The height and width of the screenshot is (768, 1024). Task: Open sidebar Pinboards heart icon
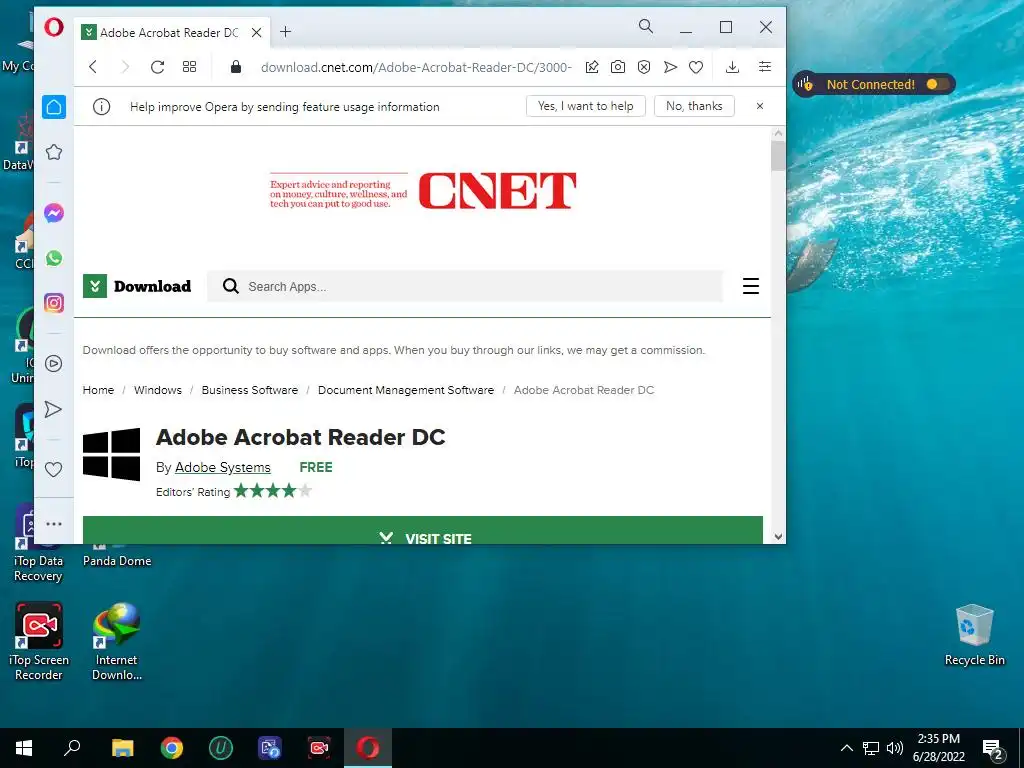coord(54,470)
